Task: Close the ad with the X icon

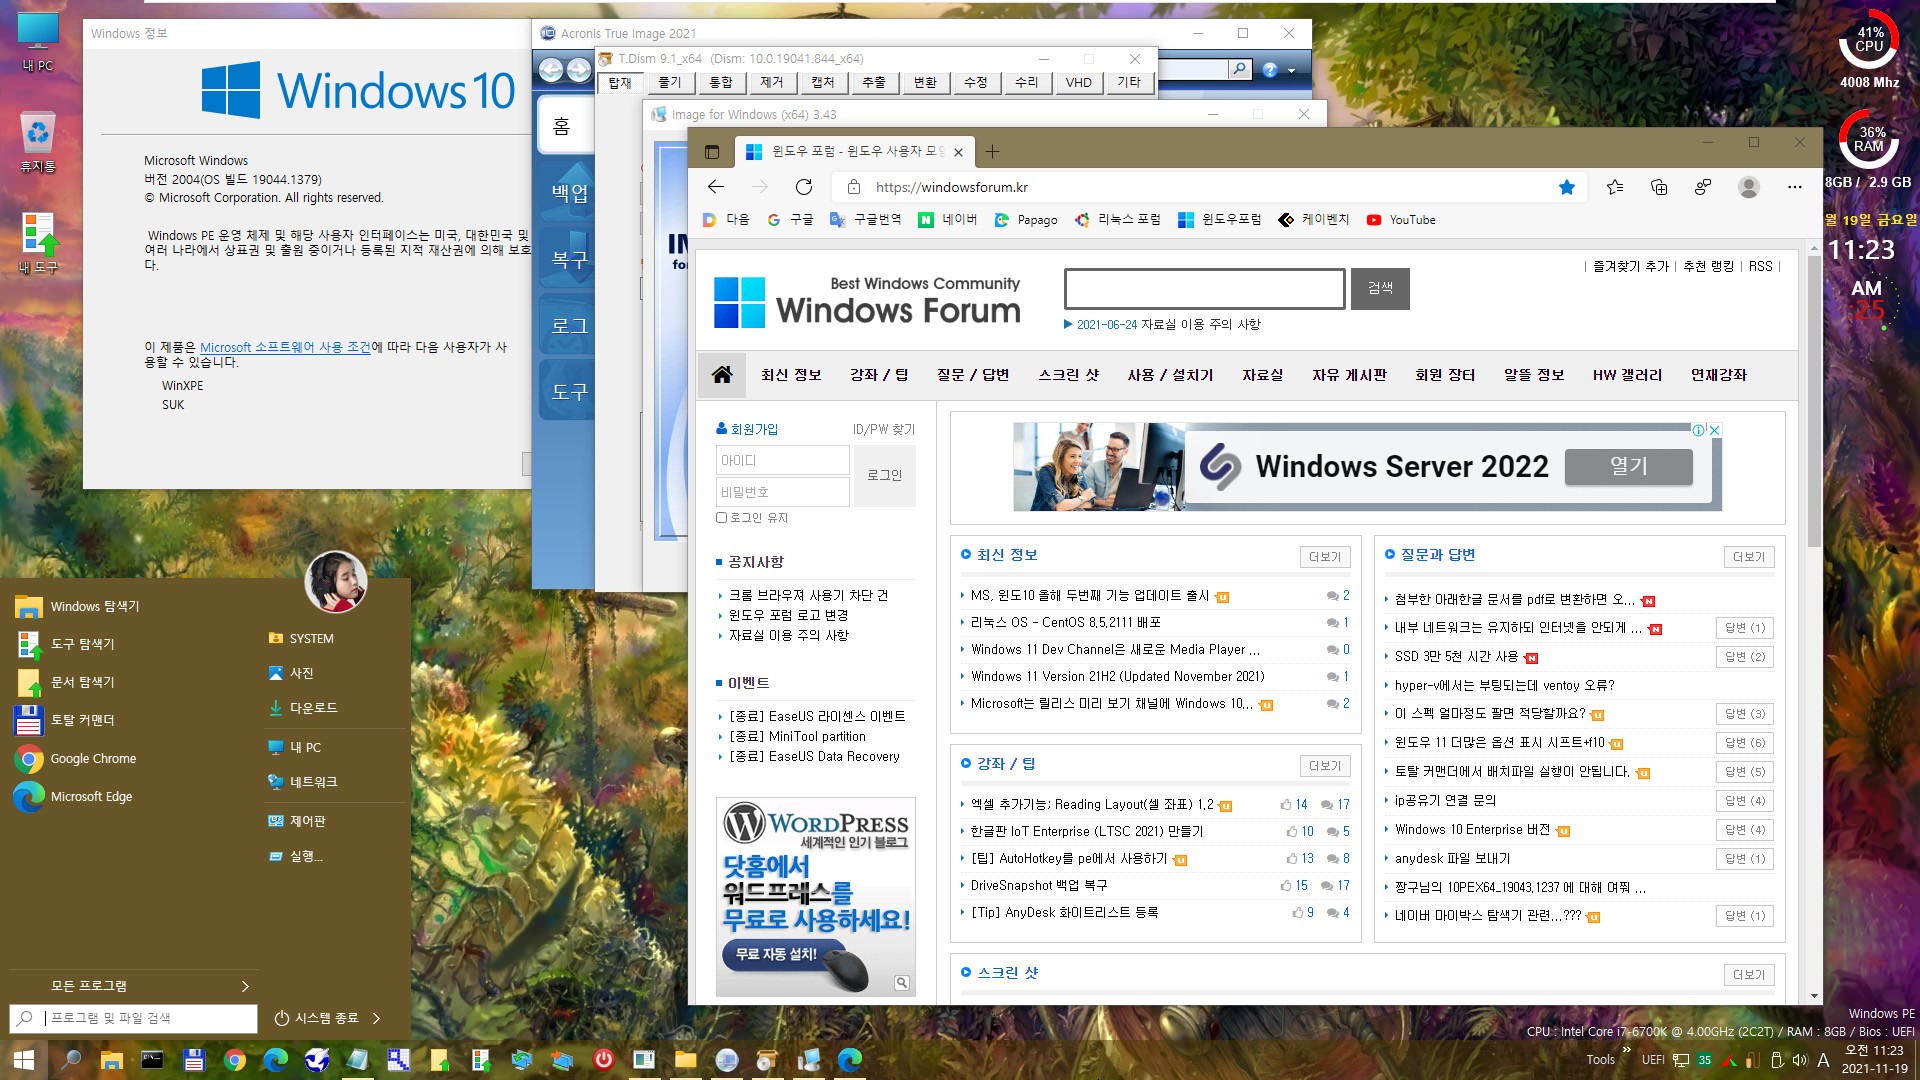Action: [x=1714, y=430]
